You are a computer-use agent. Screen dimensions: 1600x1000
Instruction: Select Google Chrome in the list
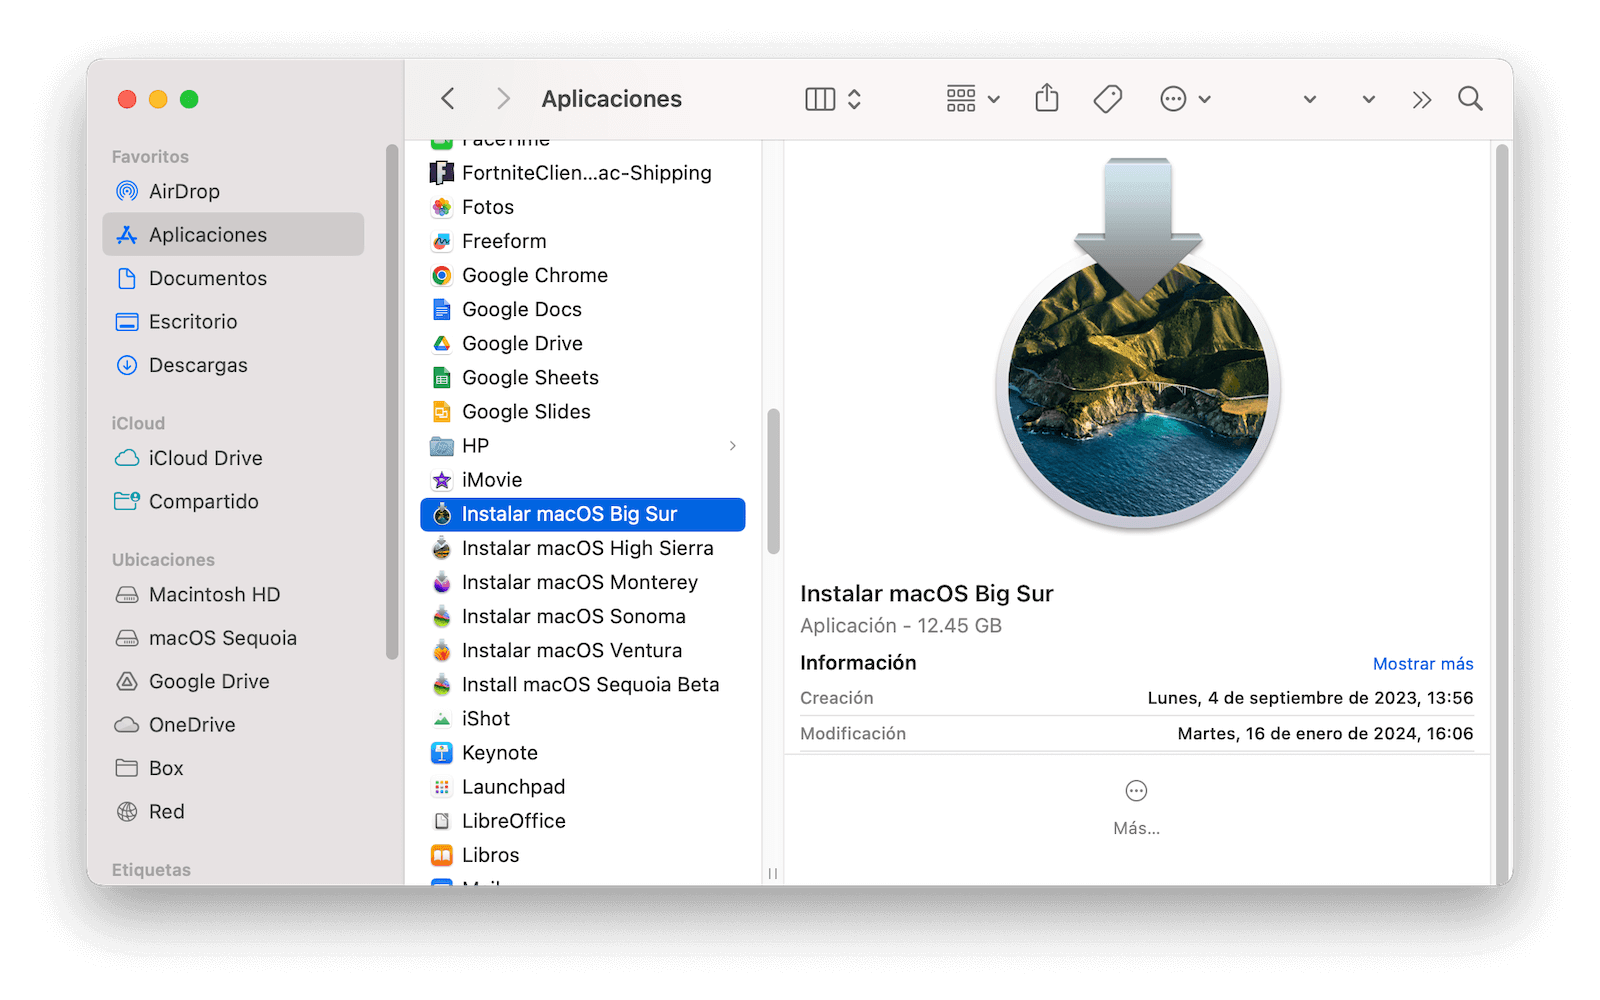click(x=583, y=275)
